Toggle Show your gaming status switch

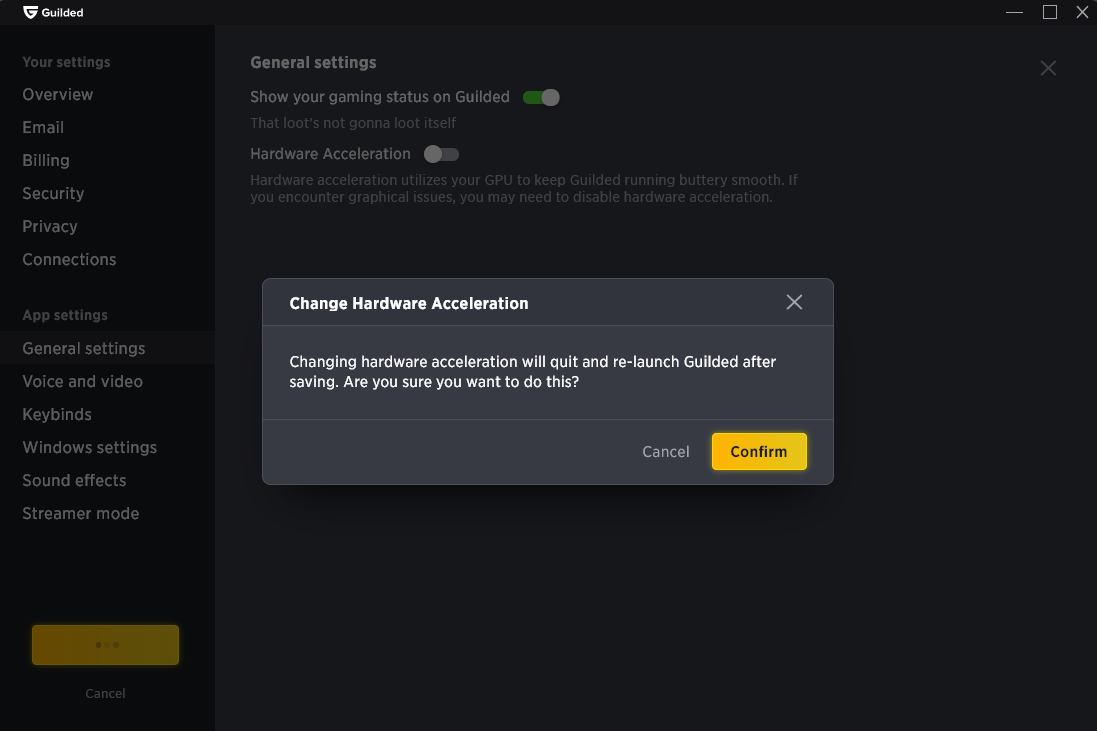542,97
